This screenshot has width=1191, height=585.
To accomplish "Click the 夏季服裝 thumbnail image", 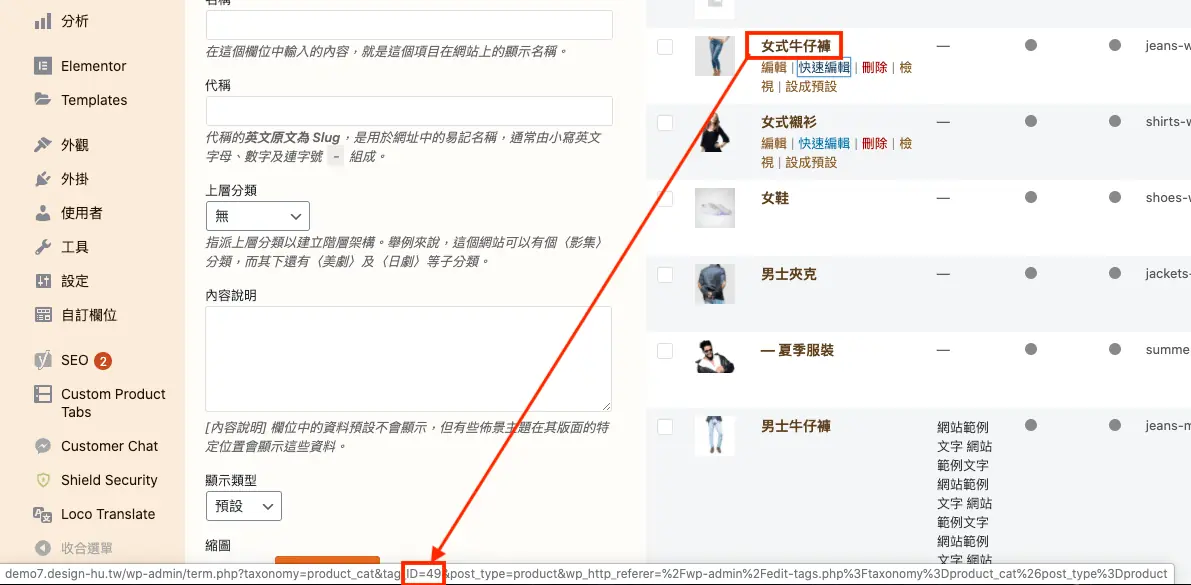I will [715, 358].
